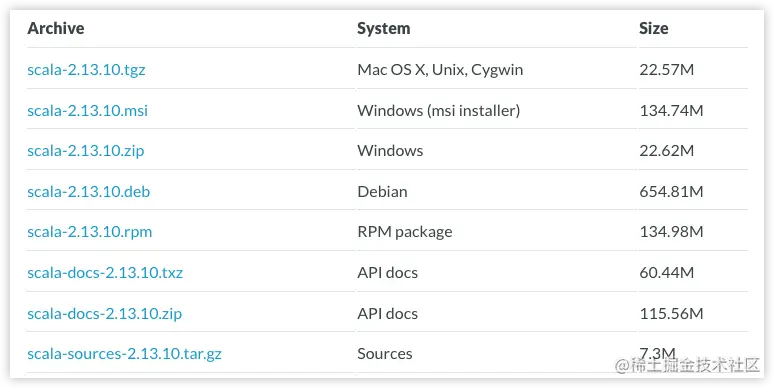Select the scala-2.13.10.rpm link

point(90,232)
